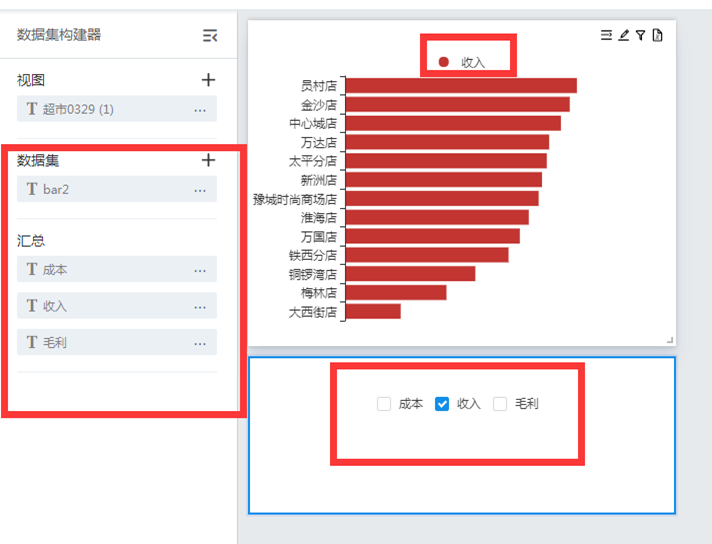The image size is (712, 544).
Task: Click the chart edit pencil icon
Action: pyautogui.click(x=623, y=35)
